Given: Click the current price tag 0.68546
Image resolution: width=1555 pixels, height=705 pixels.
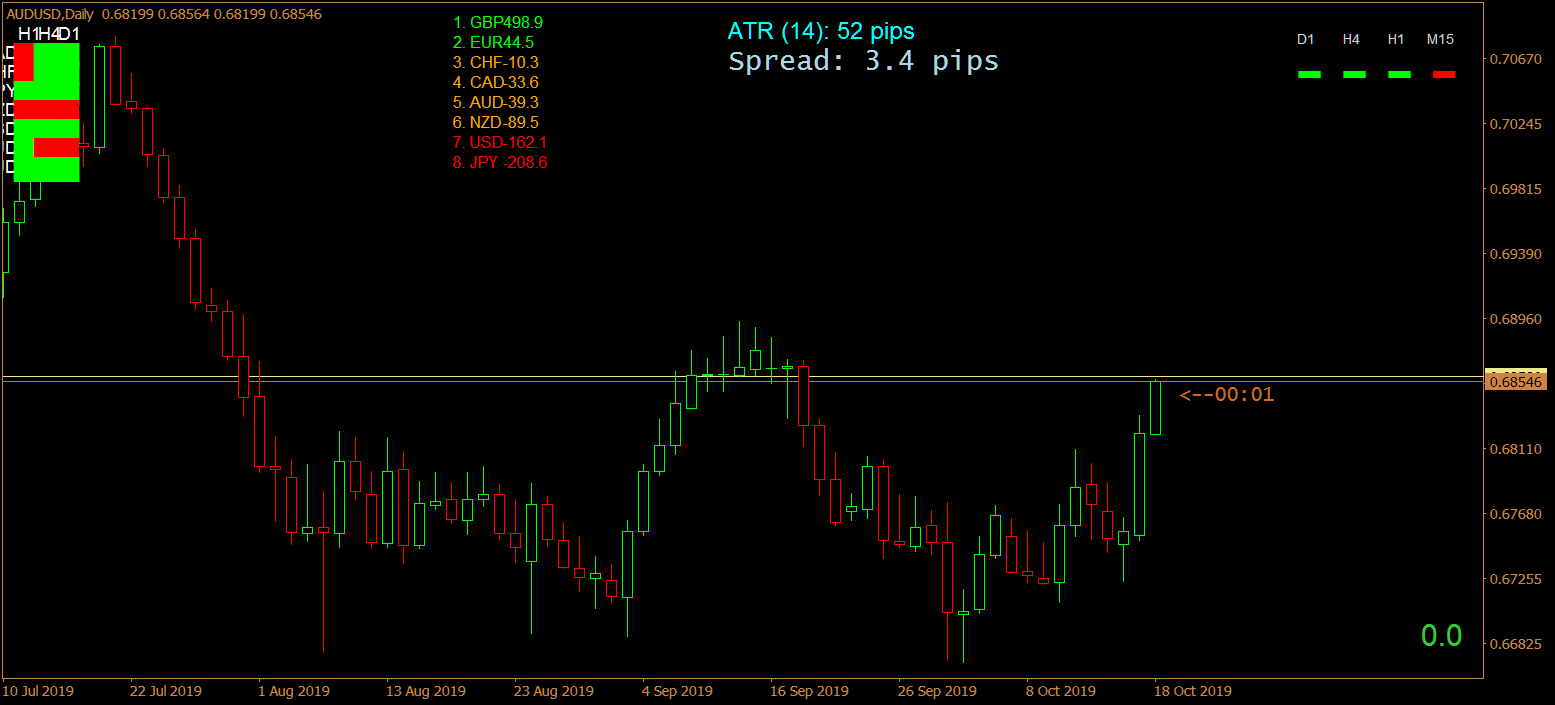Looking at the screenshot, I should (x=1517, y=381).
